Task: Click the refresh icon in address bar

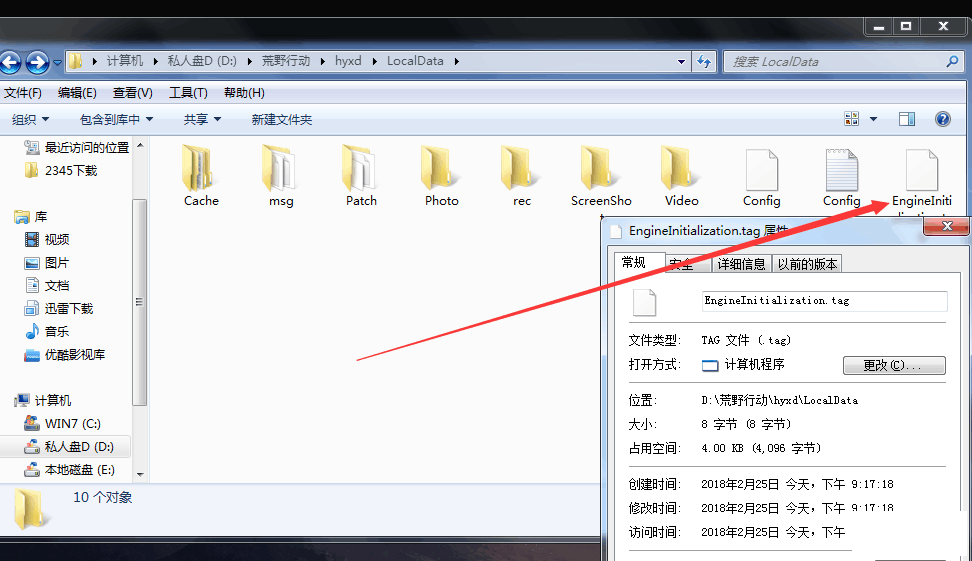Action: [704, 61]
